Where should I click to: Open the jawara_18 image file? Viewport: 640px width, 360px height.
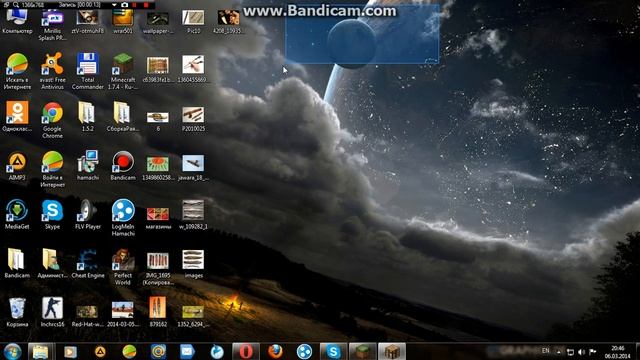(x=193, y=167)
